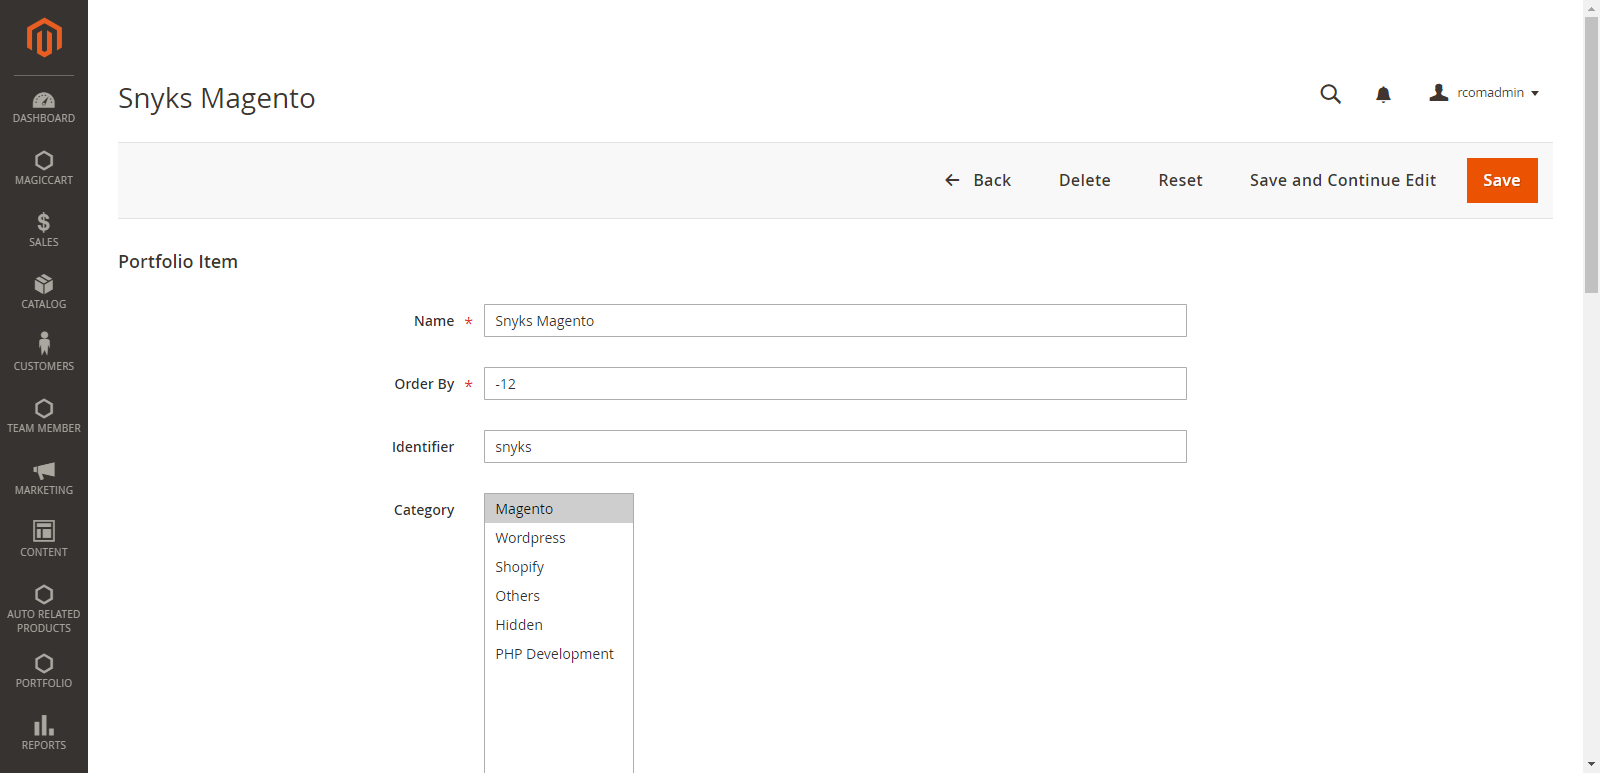Focus the Name input field
The image size is (1600, 773).
(x=835, y=321)
